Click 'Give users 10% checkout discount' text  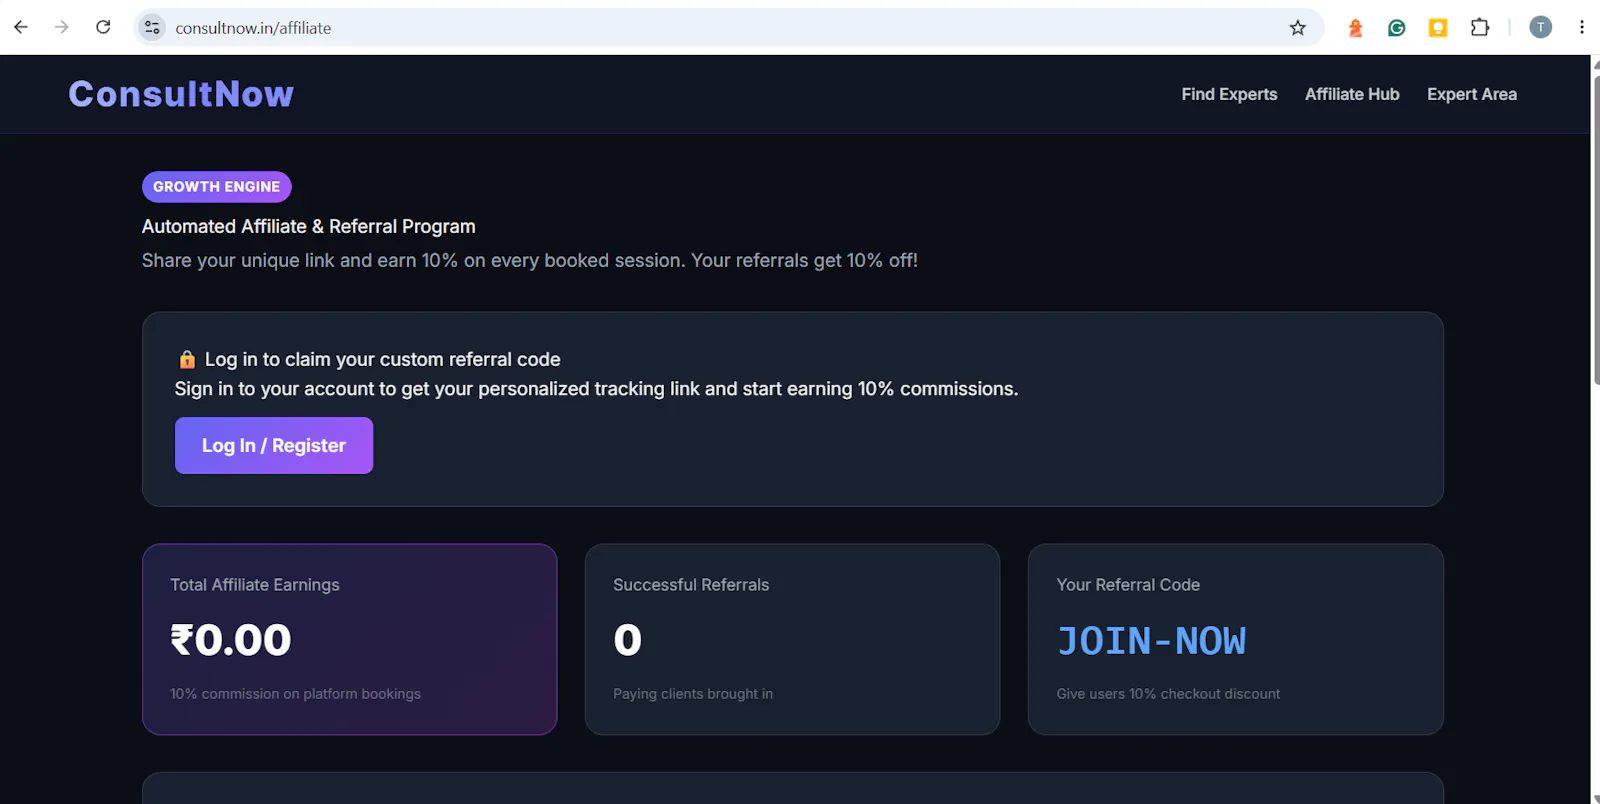pos(1168,694)
